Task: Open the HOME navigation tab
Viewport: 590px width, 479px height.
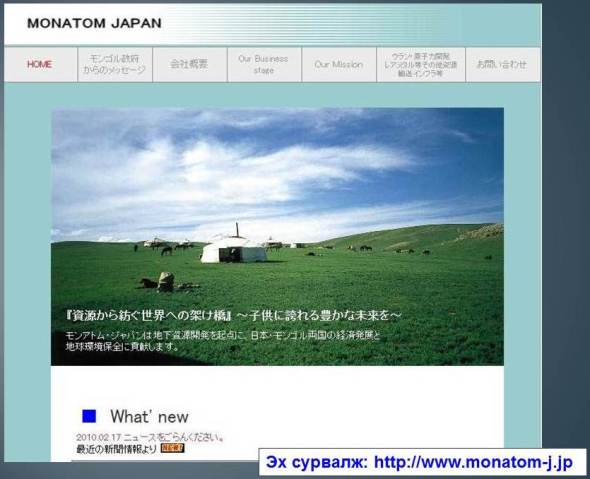Action: [x=40, y=64]
